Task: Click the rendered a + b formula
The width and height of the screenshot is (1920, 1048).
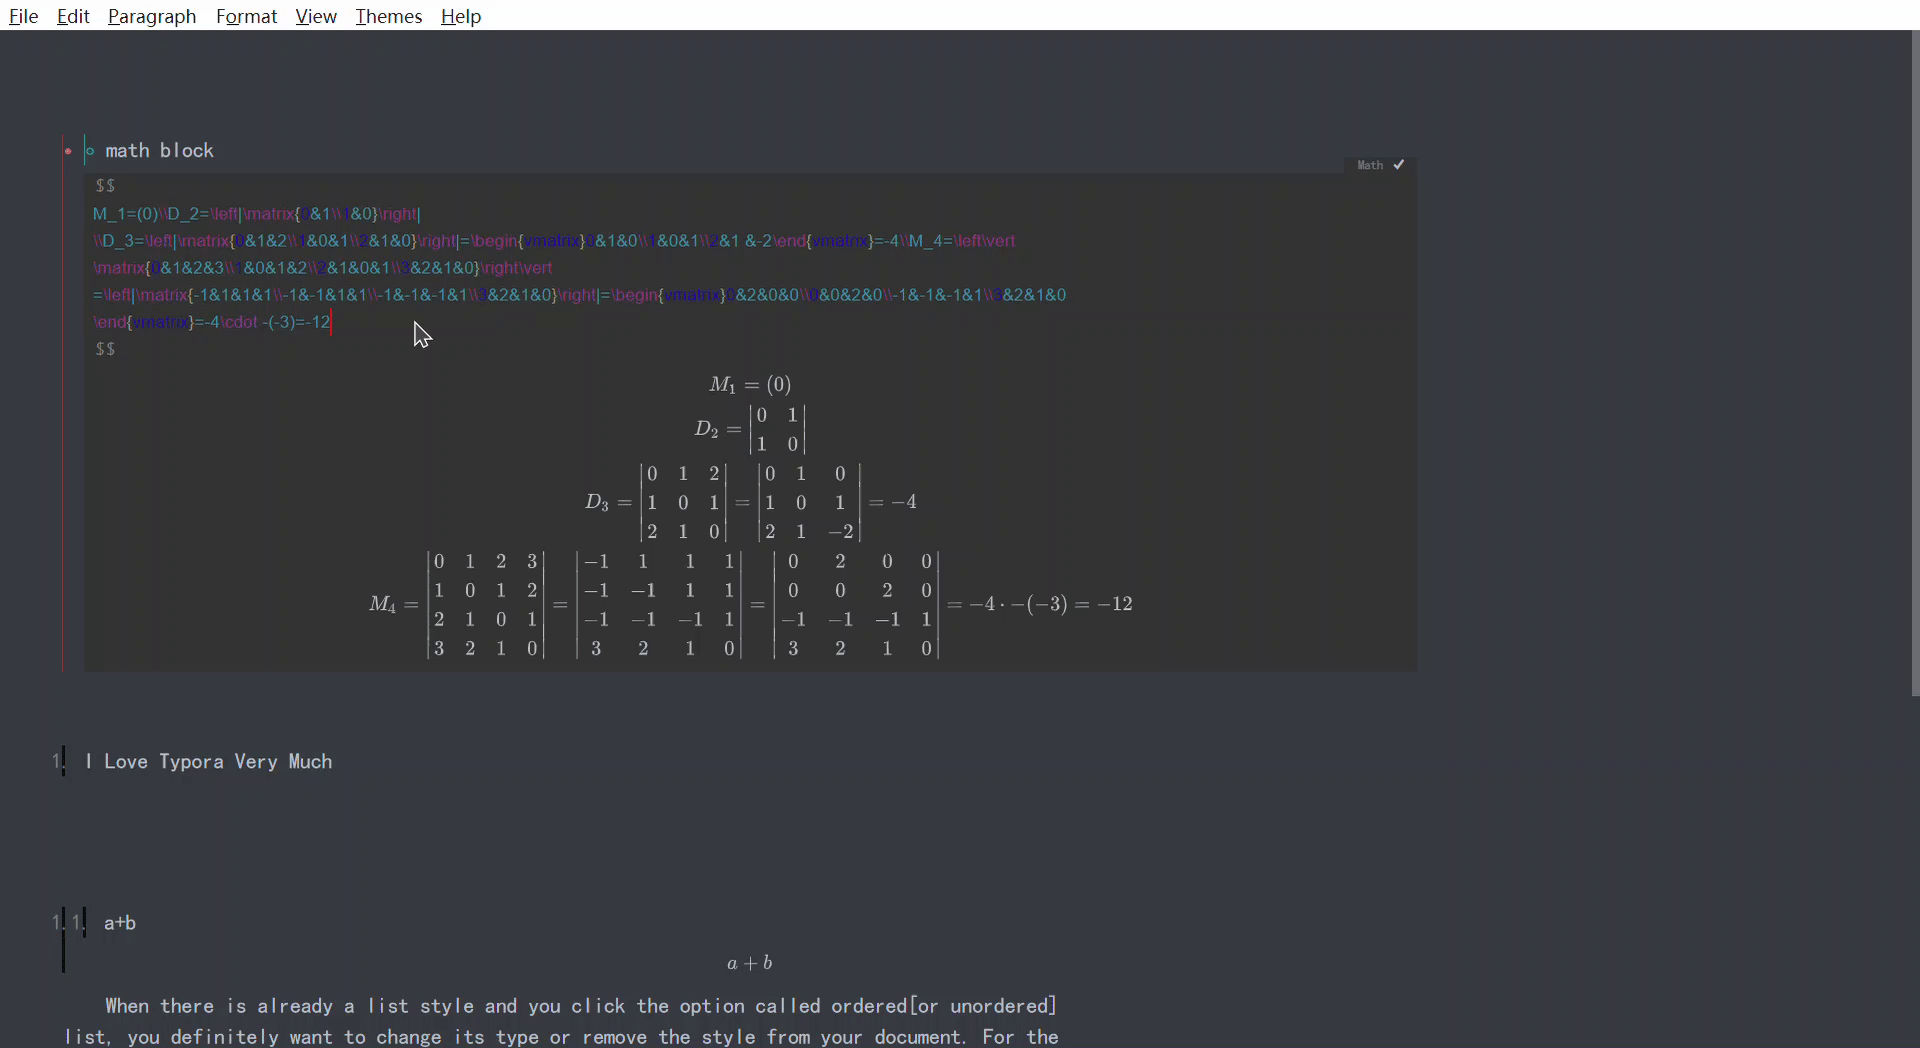Action: tap(750, 964)
